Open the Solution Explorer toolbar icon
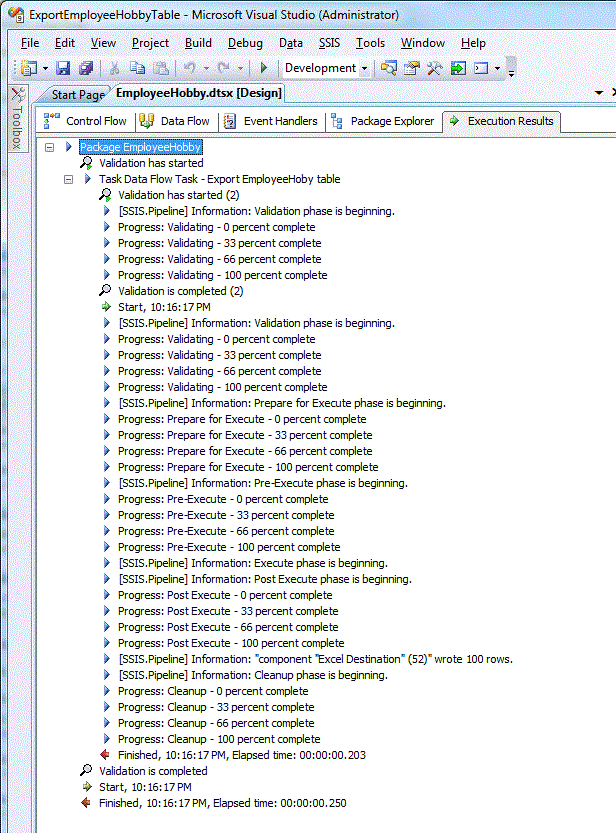 coord(389,68)
